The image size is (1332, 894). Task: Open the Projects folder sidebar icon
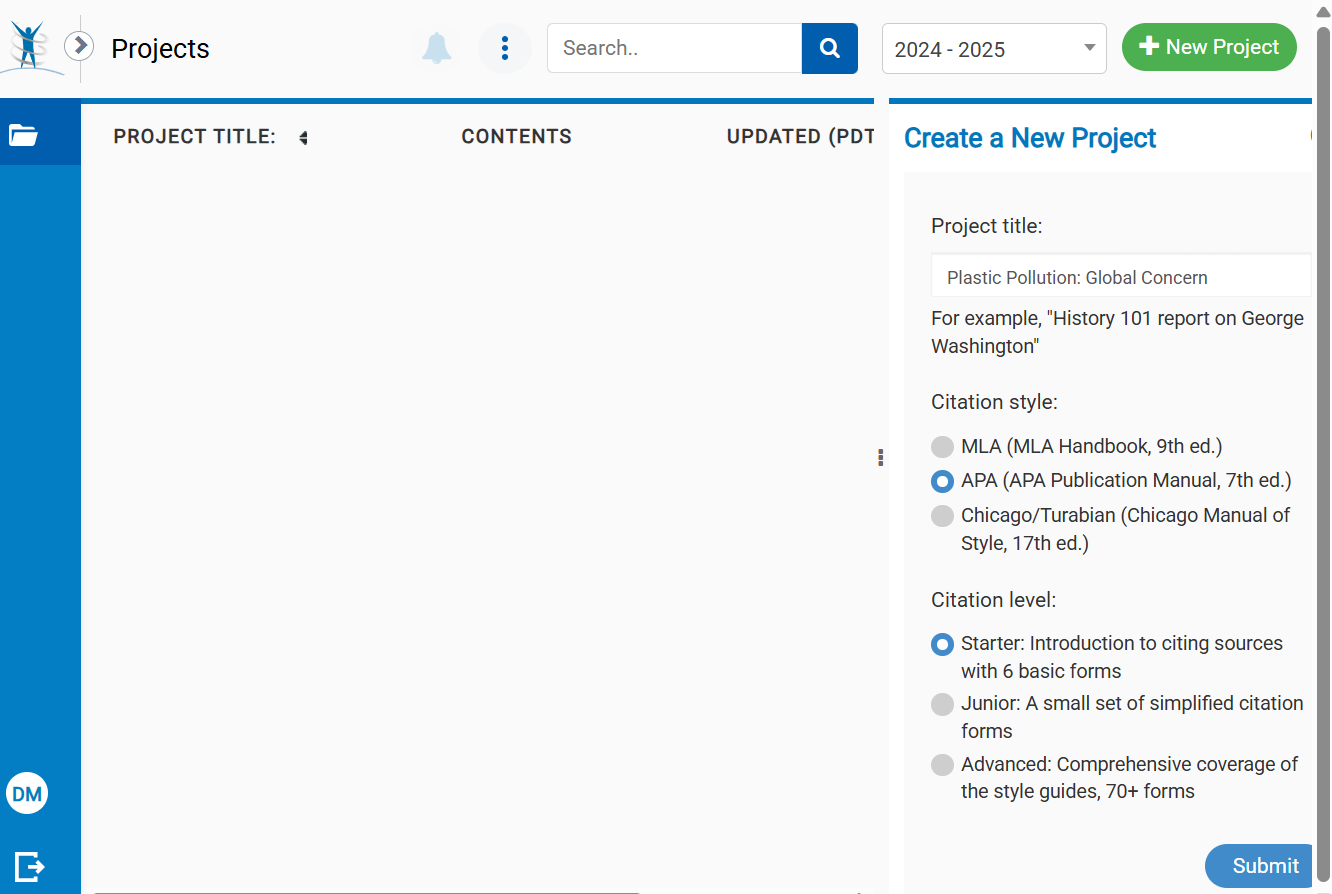point(24,135)
